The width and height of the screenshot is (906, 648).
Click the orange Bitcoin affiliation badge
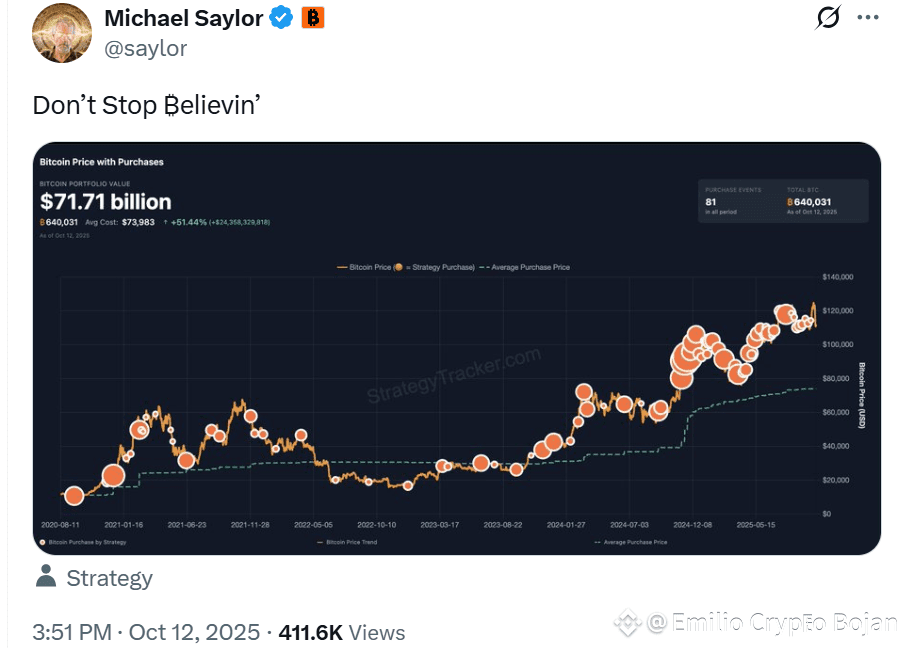[312, 18]
